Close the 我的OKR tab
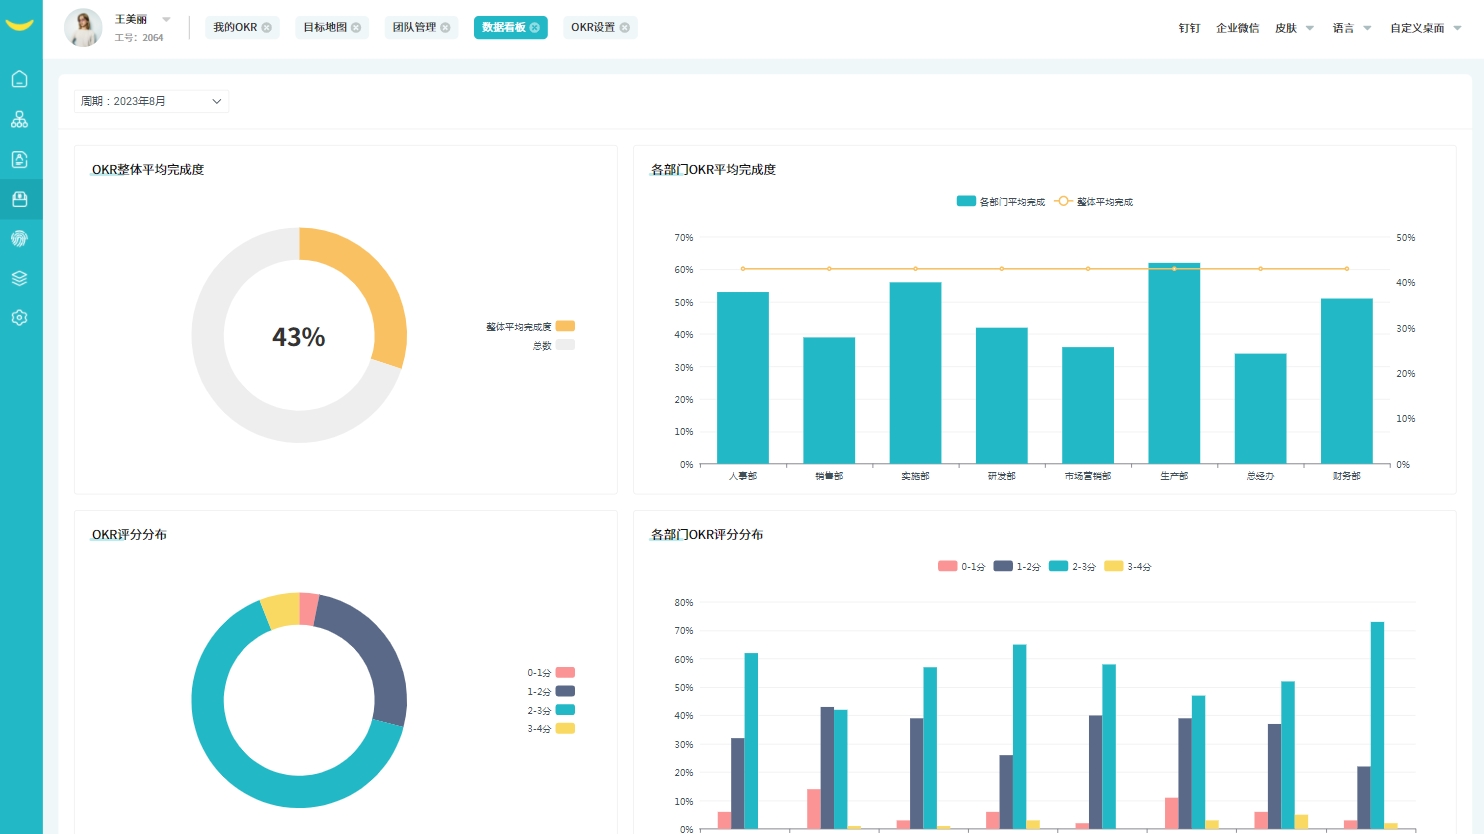This screenshot has height=834, width=1484. point(267,28)
